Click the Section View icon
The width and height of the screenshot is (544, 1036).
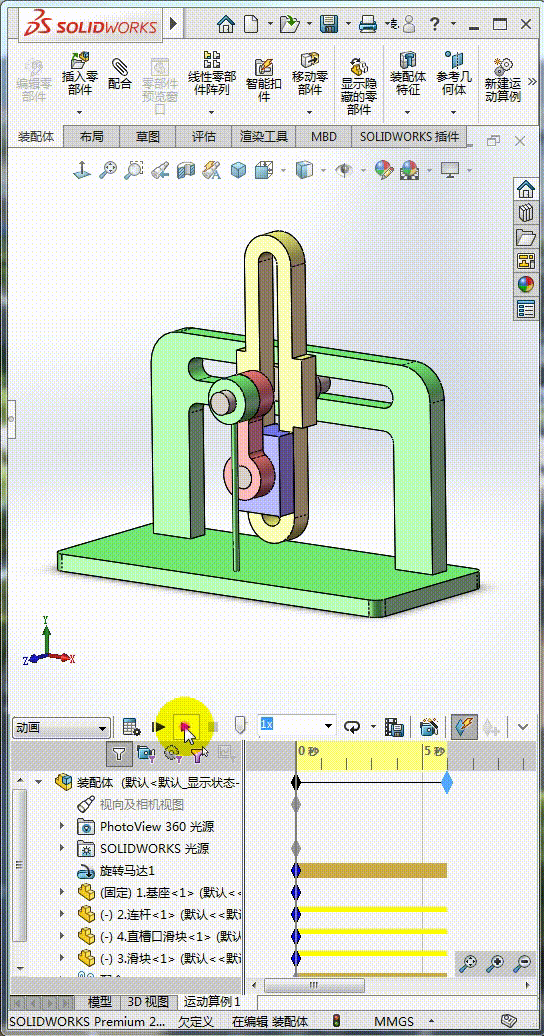click(186, 170)
